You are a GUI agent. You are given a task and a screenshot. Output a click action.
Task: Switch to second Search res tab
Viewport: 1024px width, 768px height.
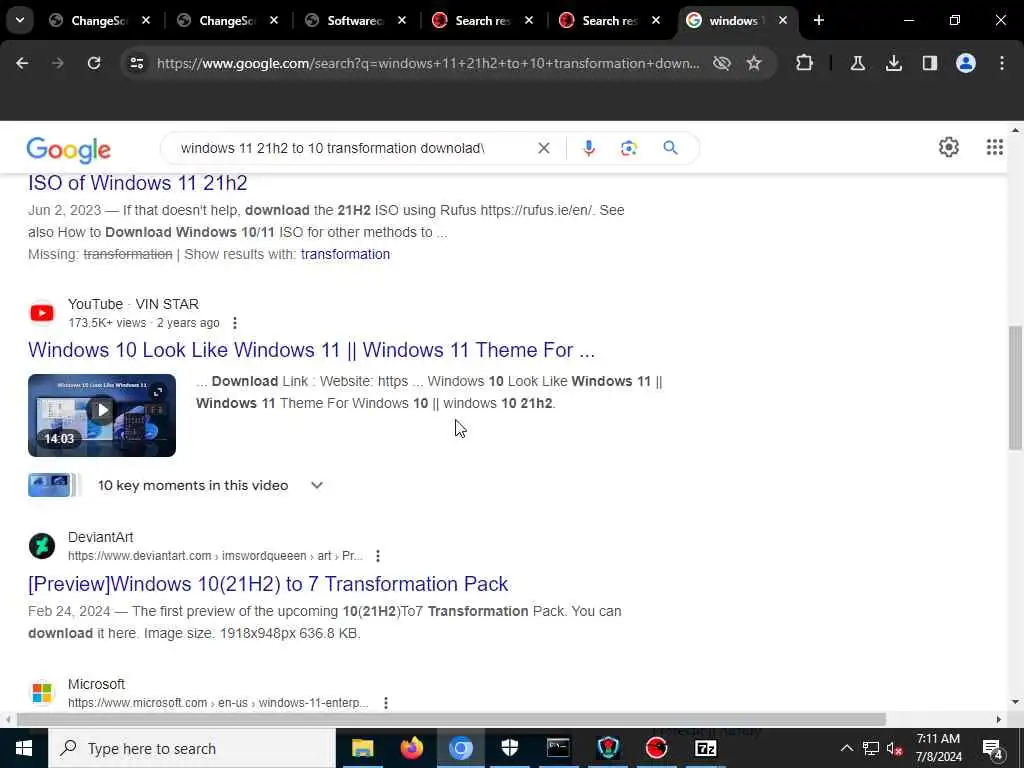click(610, 21)
